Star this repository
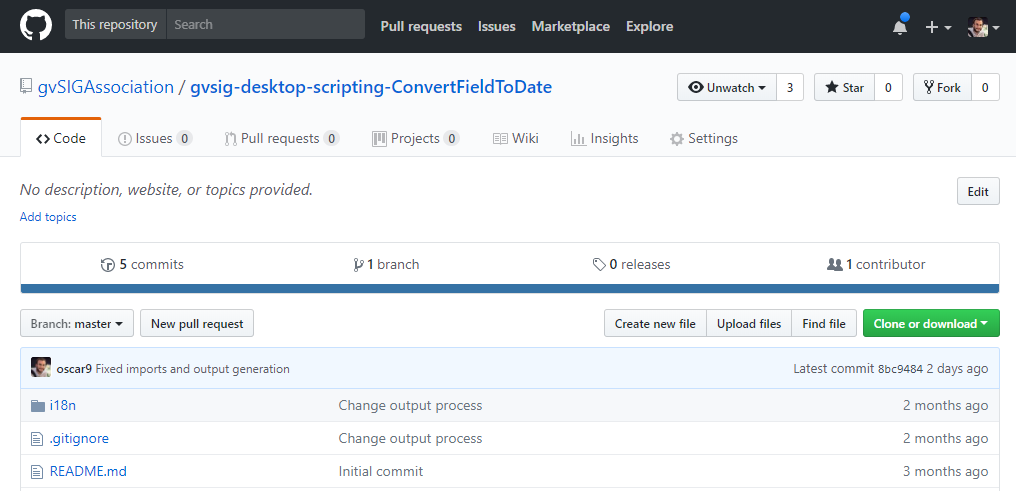1016x491 pixels. pos(844,88)
